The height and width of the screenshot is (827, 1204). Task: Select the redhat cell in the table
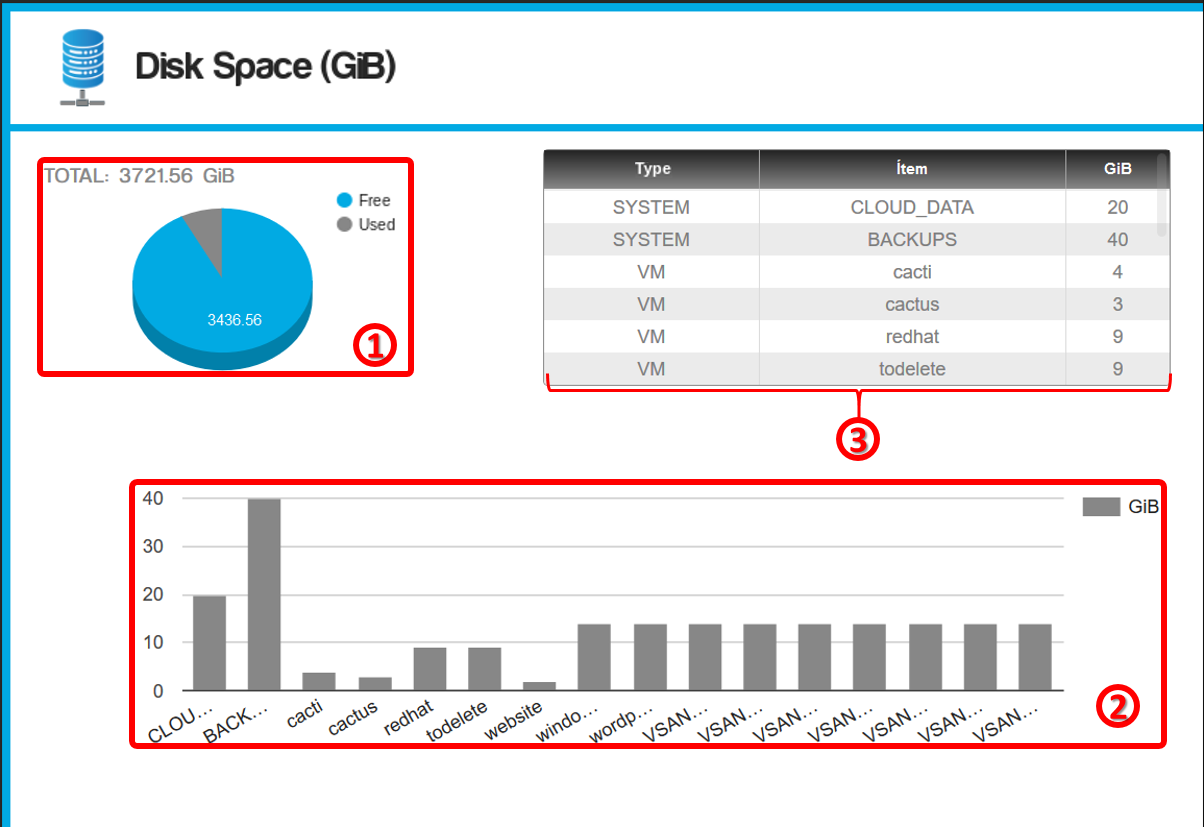tap(912, 337)
